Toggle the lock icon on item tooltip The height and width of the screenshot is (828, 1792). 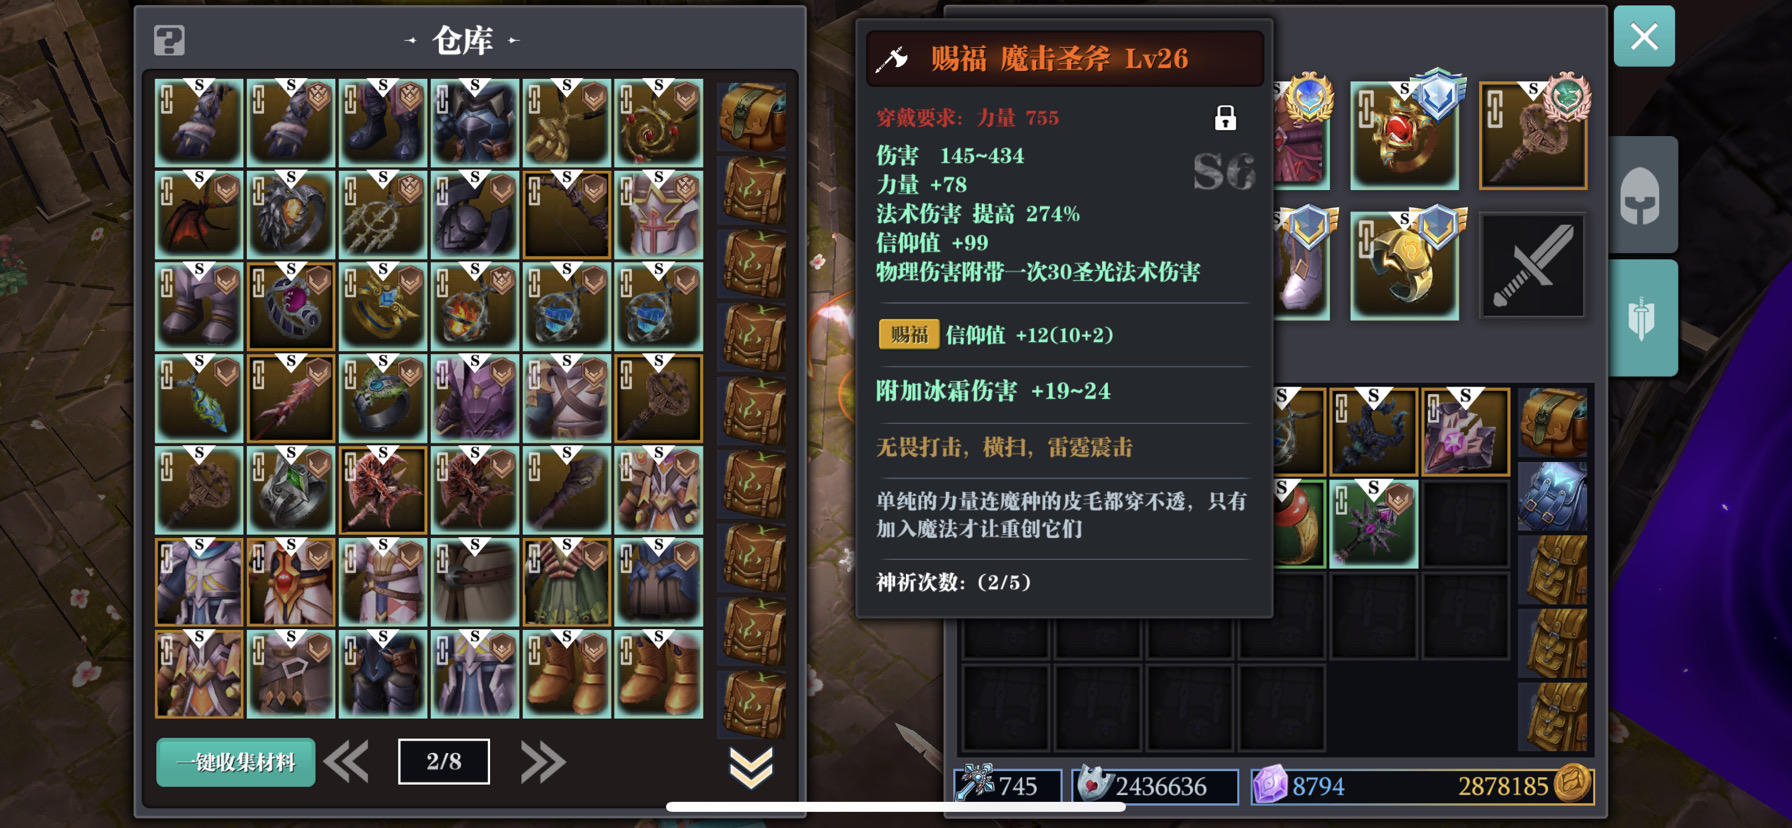pyautogui.click(x=1225, y=118)
